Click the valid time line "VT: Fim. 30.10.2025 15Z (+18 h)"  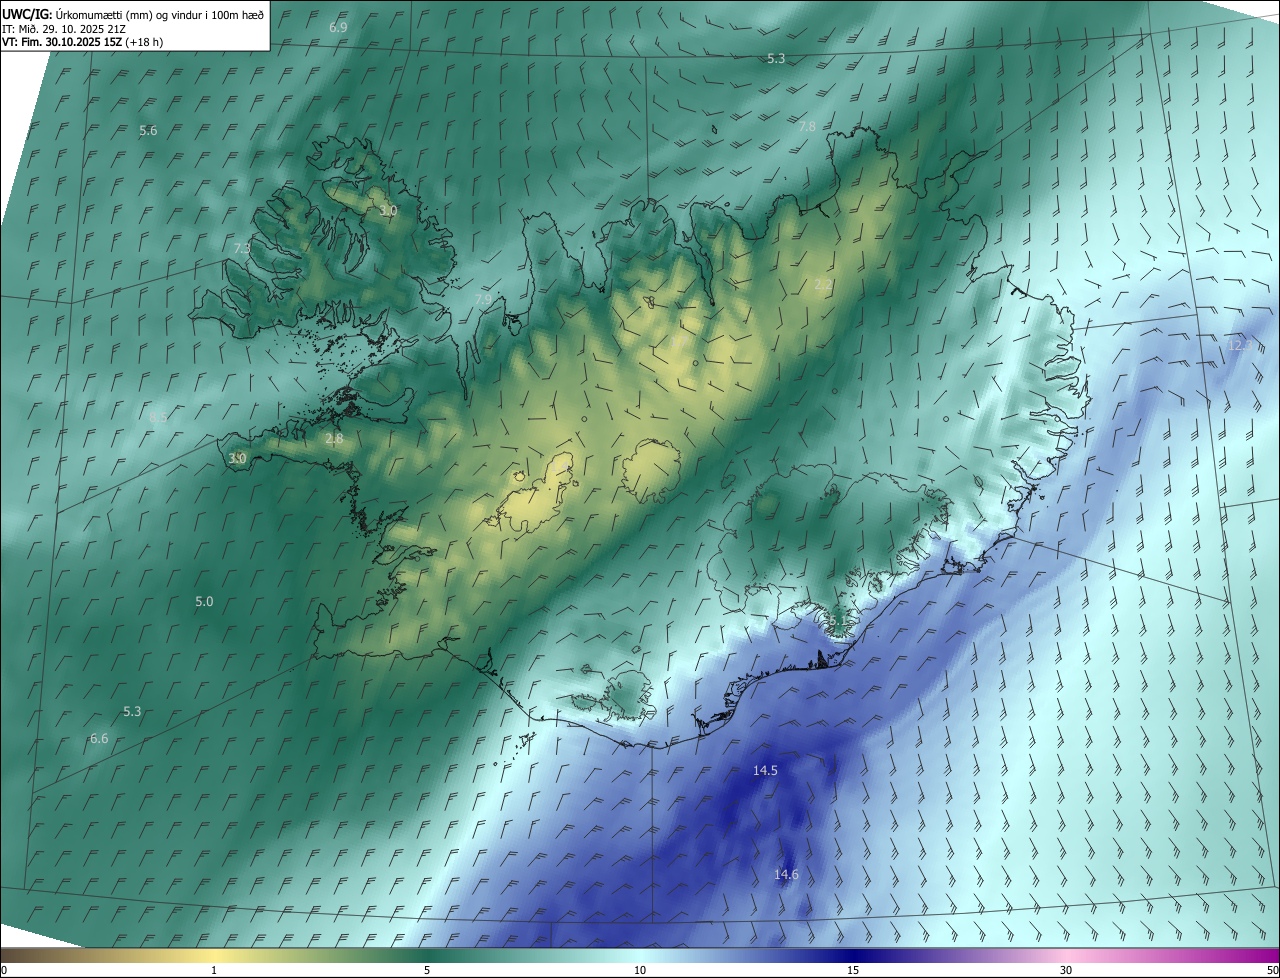(x=82, y=42)
